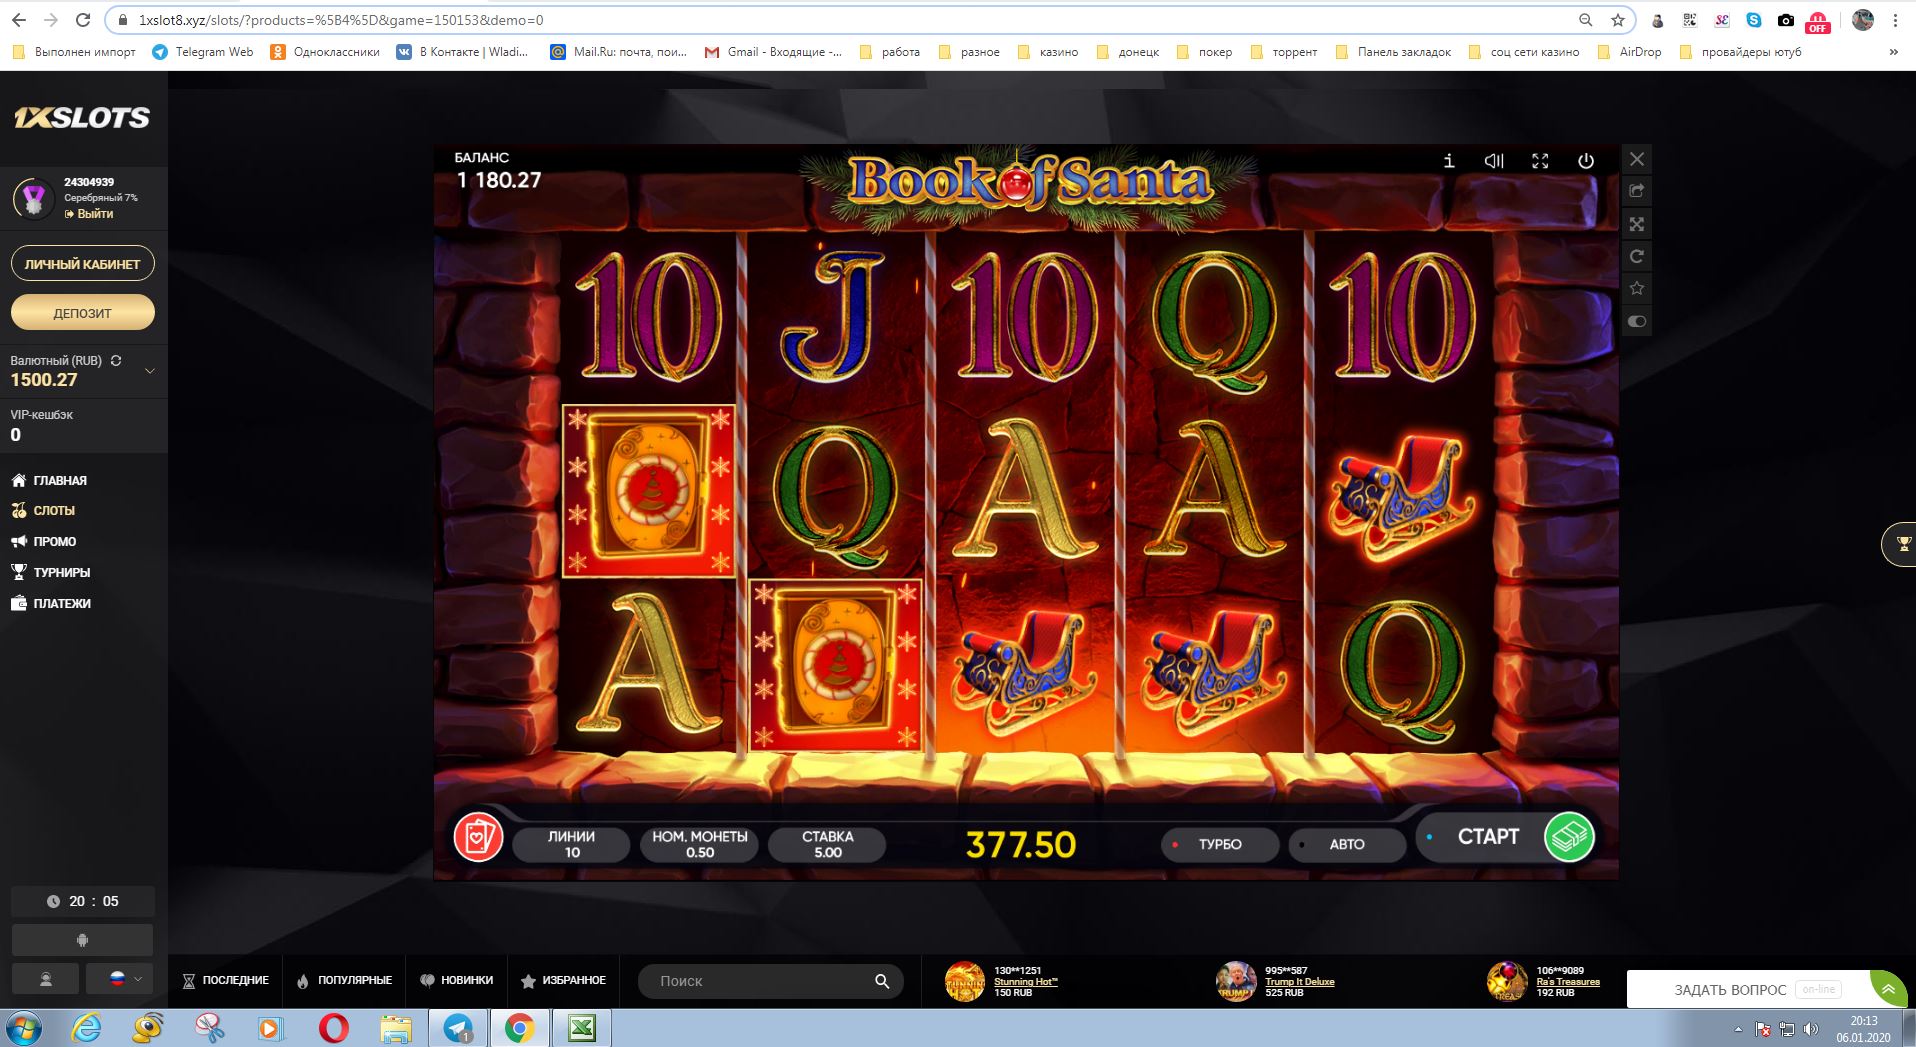1916x1047 pixels.
Task: Switch to the ПОСЛЕДНИЕ tab
Action: [225, 981]
